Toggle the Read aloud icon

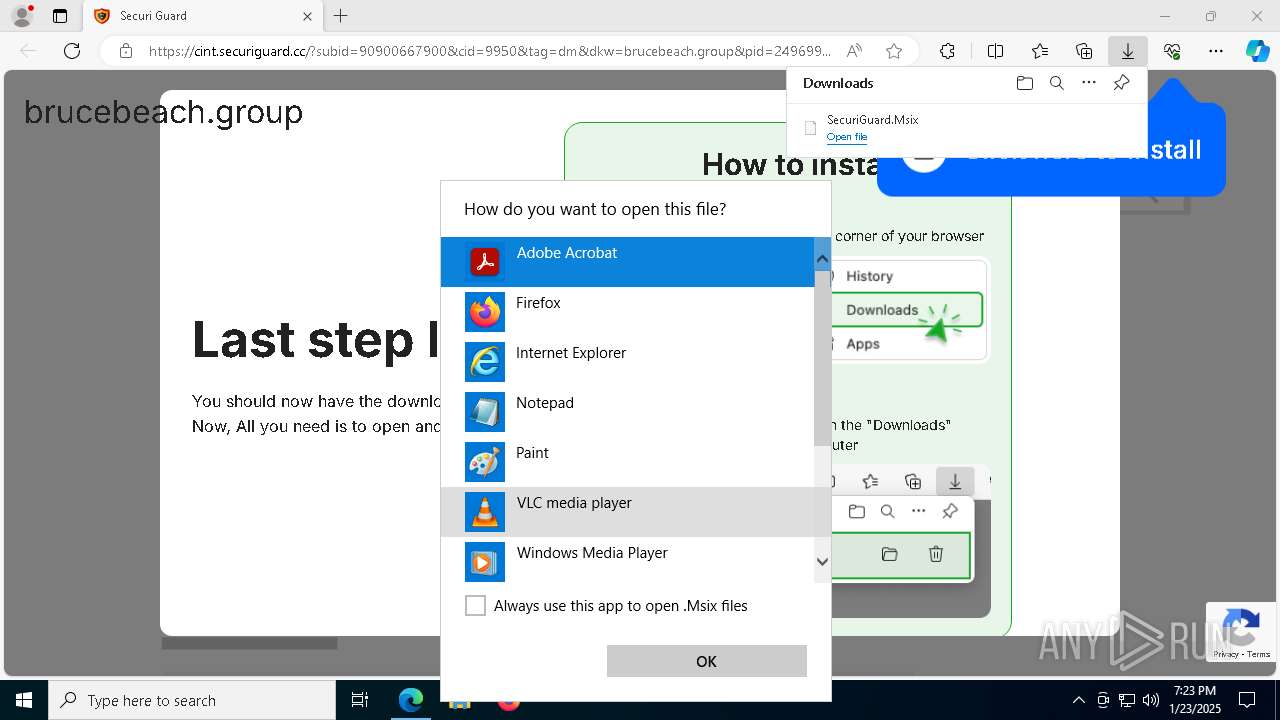point(854,51)
